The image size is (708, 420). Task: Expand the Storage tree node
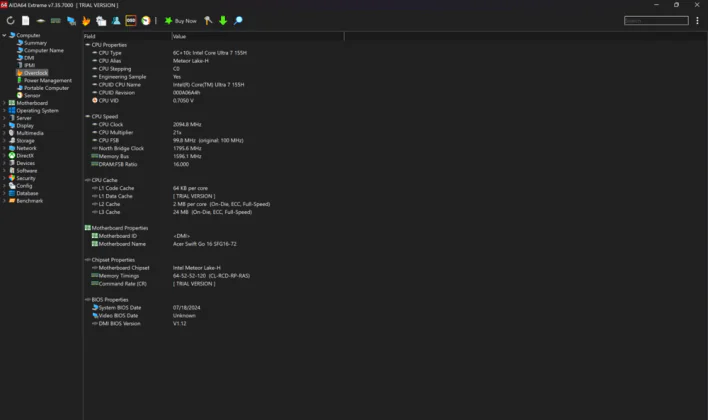(x=4, y=140)
